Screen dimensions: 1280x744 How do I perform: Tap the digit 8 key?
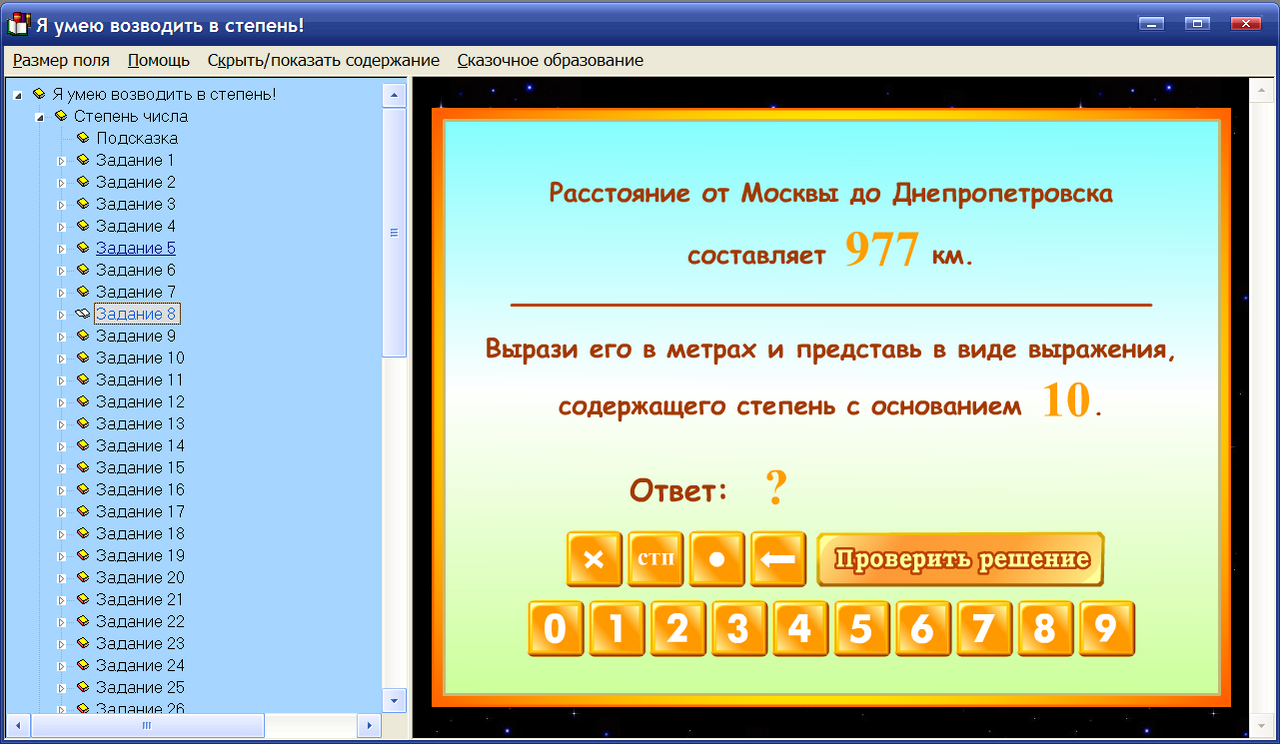pos(1045,629)
